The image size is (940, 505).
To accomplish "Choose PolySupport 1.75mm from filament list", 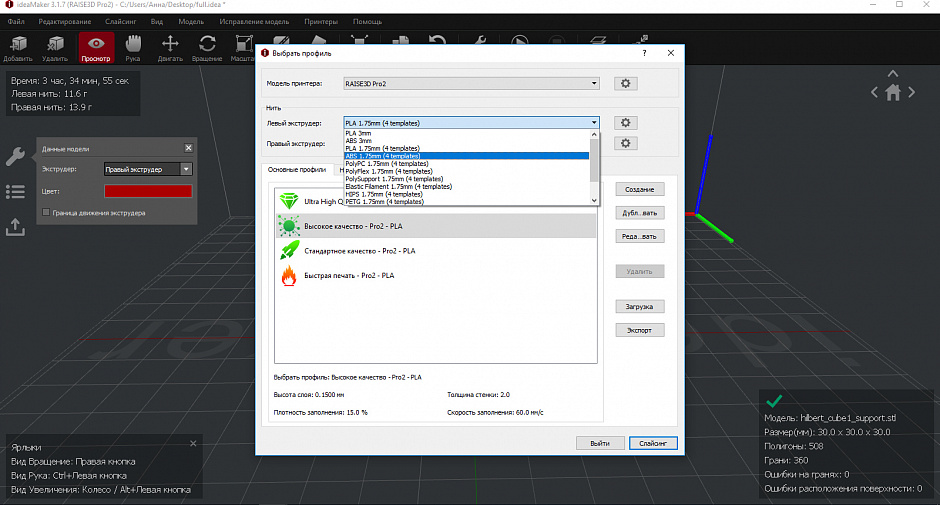I will pos(466,179).
